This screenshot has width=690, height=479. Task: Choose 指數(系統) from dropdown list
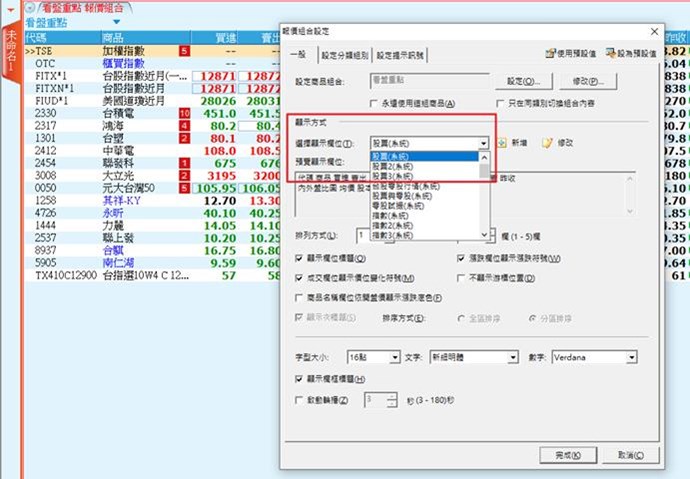(425, 216)
